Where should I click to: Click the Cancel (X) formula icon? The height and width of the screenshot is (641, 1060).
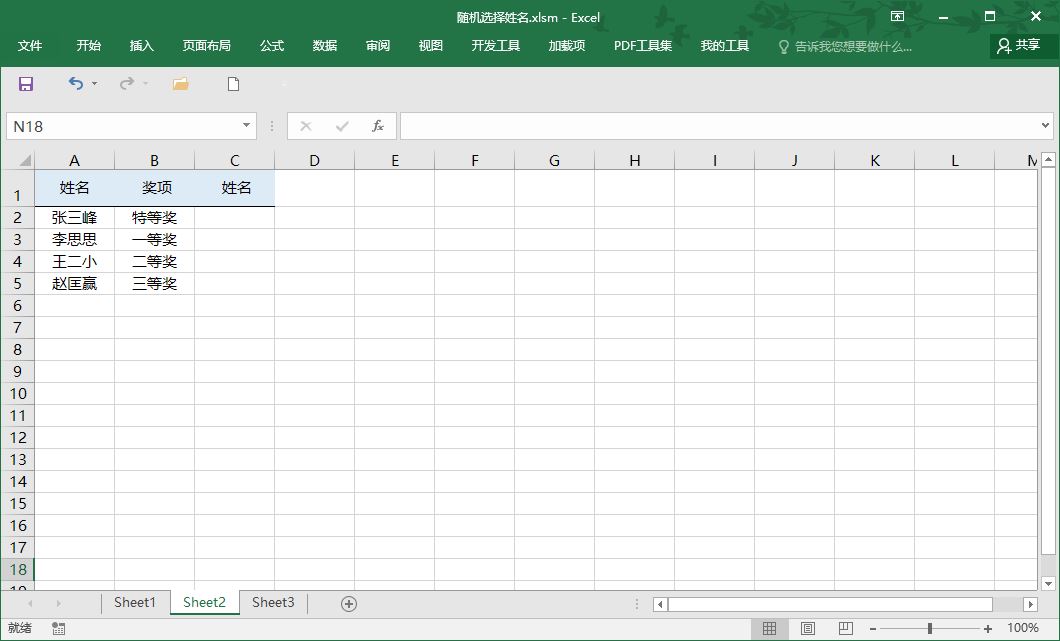306,126
